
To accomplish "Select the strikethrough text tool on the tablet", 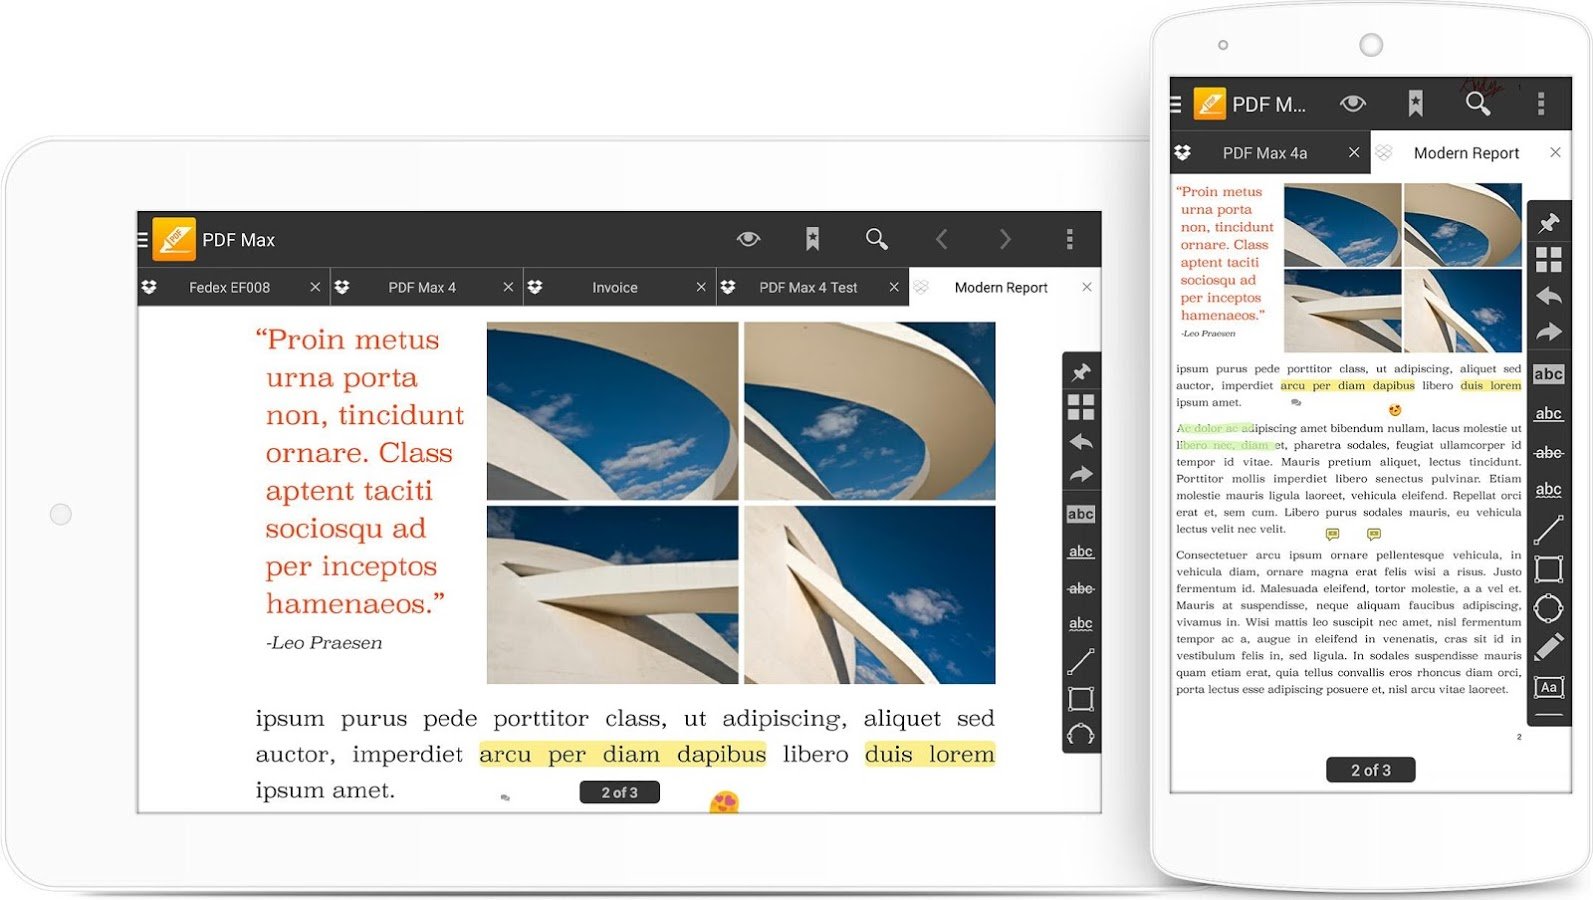I will point(1080,588).
